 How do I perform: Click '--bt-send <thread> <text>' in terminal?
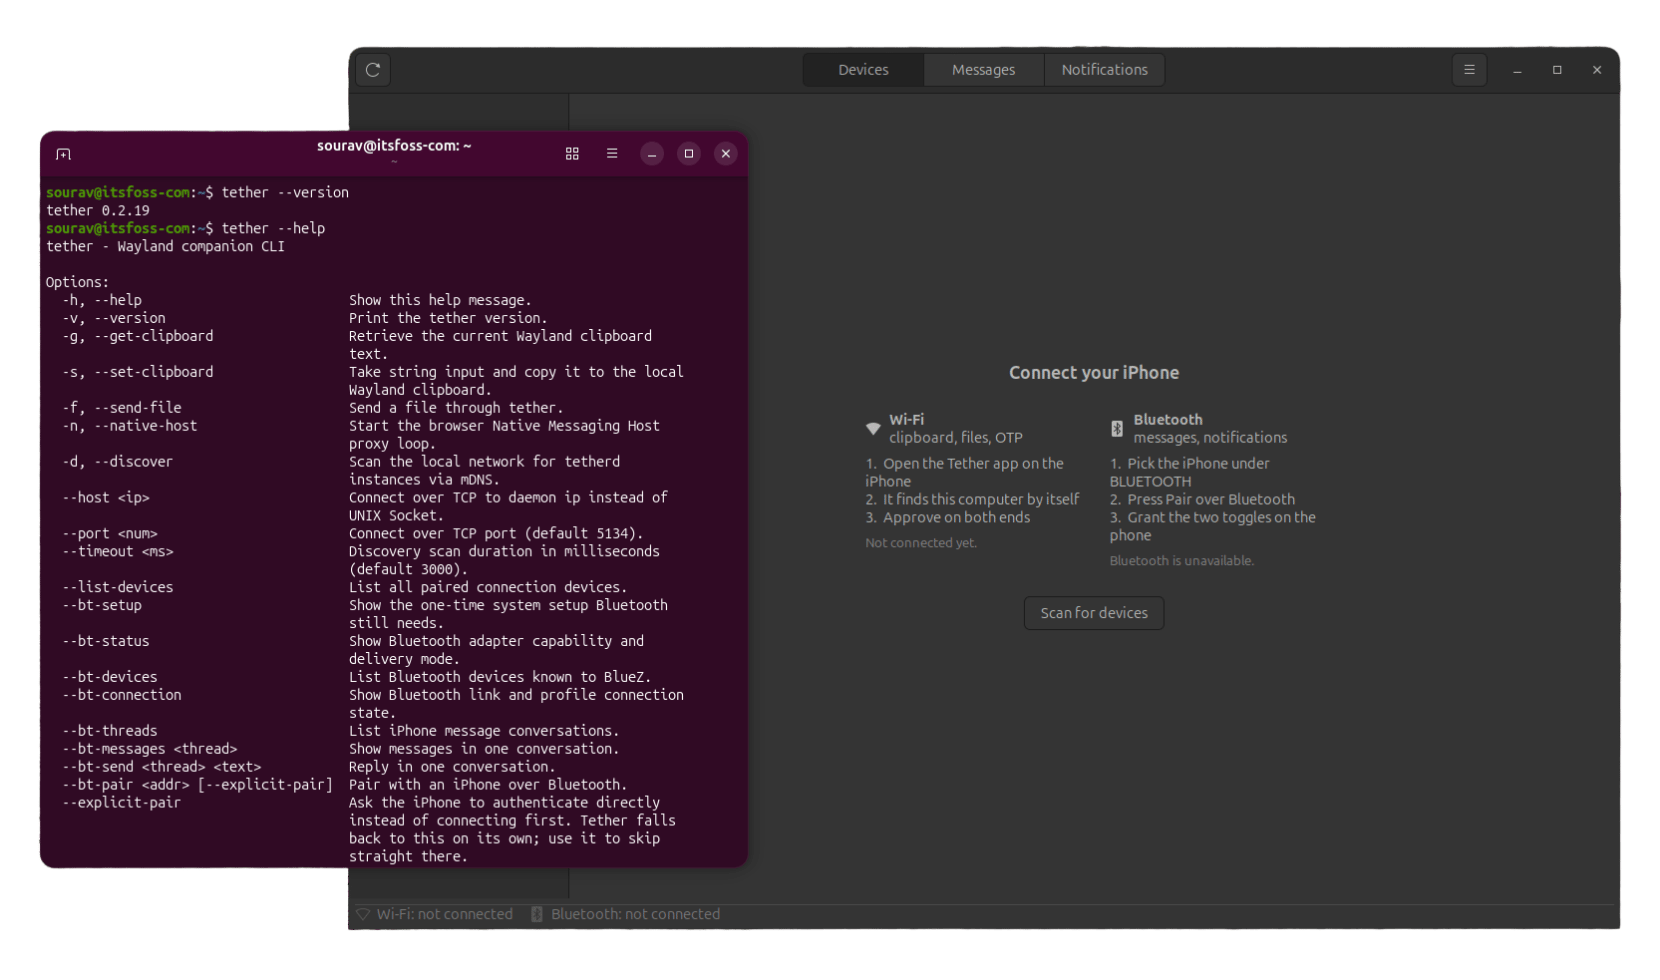click(162, 768)
